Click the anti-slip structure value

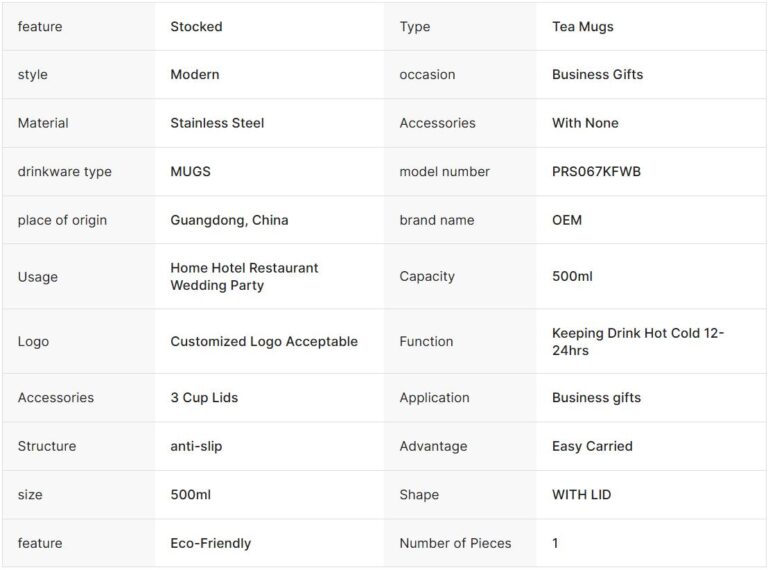tap(196, 446)
